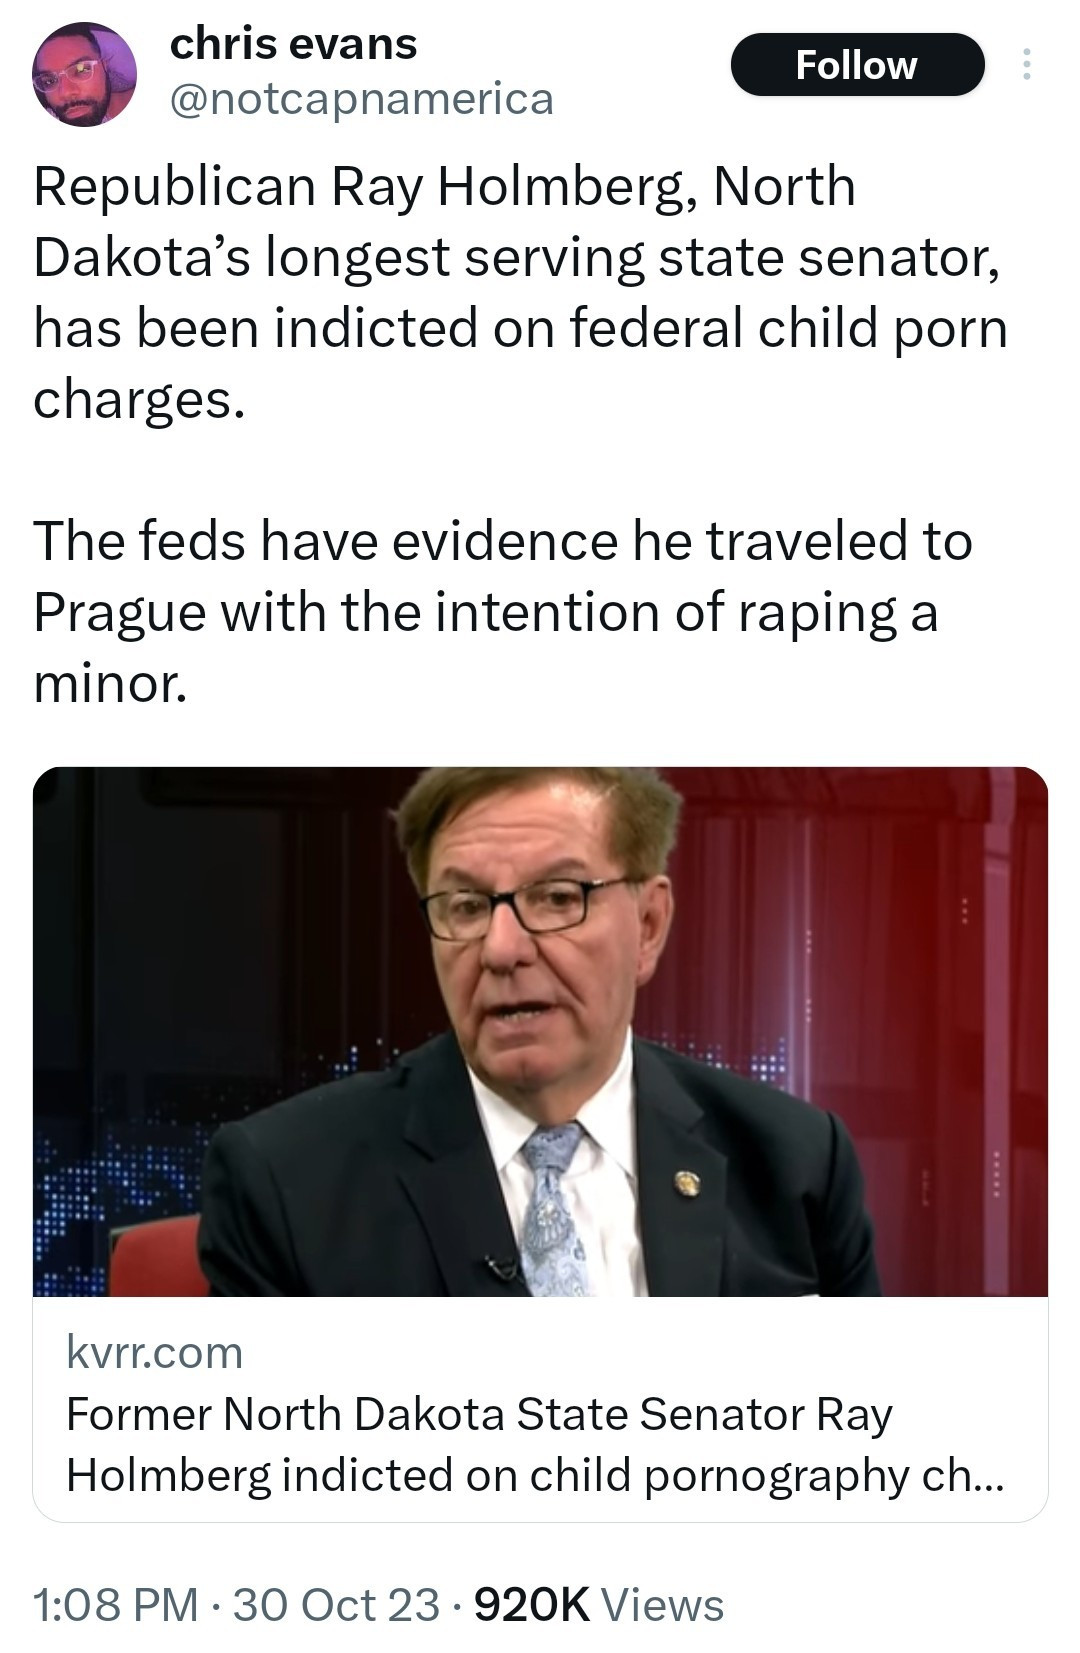Tap the word 'charges.' ending the first paragraph

tap(139, 400)
